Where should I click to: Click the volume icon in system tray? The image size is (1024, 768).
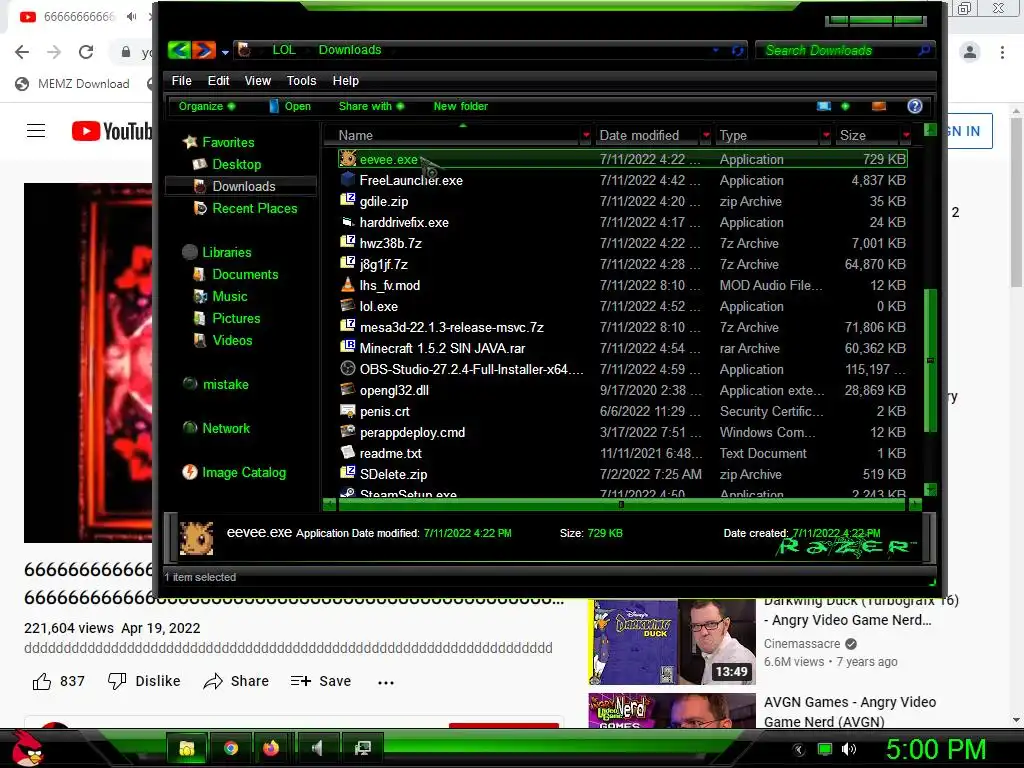(848, 749)
